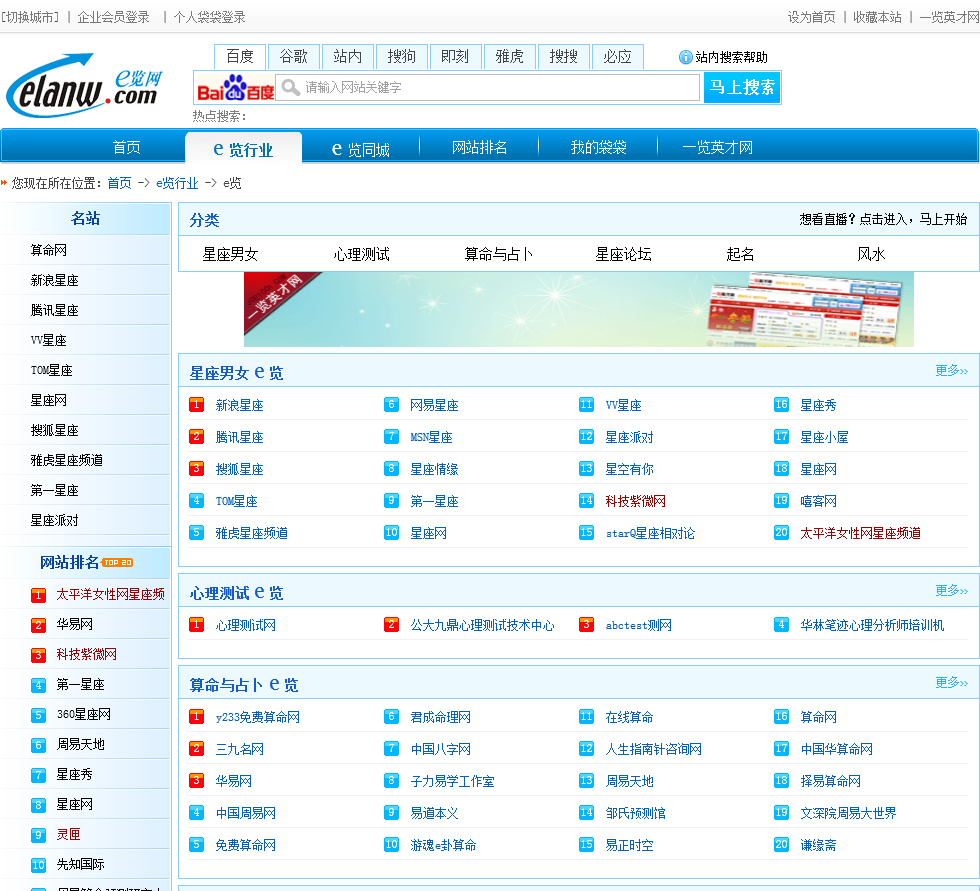980x891 pixels.
Task: Click rank badge 1 beside 新浪星座
Action: [x=196, y=405]
